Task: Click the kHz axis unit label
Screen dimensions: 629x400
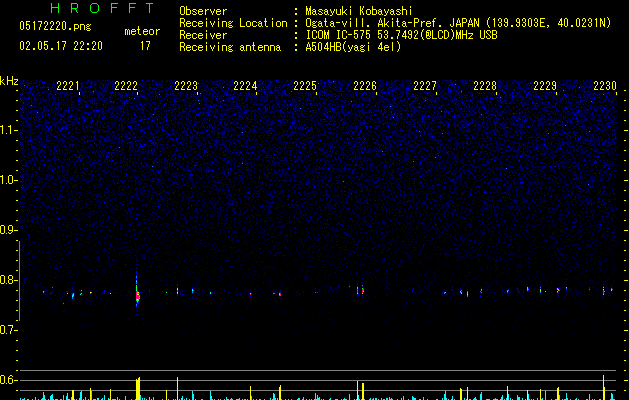Action: coord(9,81)
